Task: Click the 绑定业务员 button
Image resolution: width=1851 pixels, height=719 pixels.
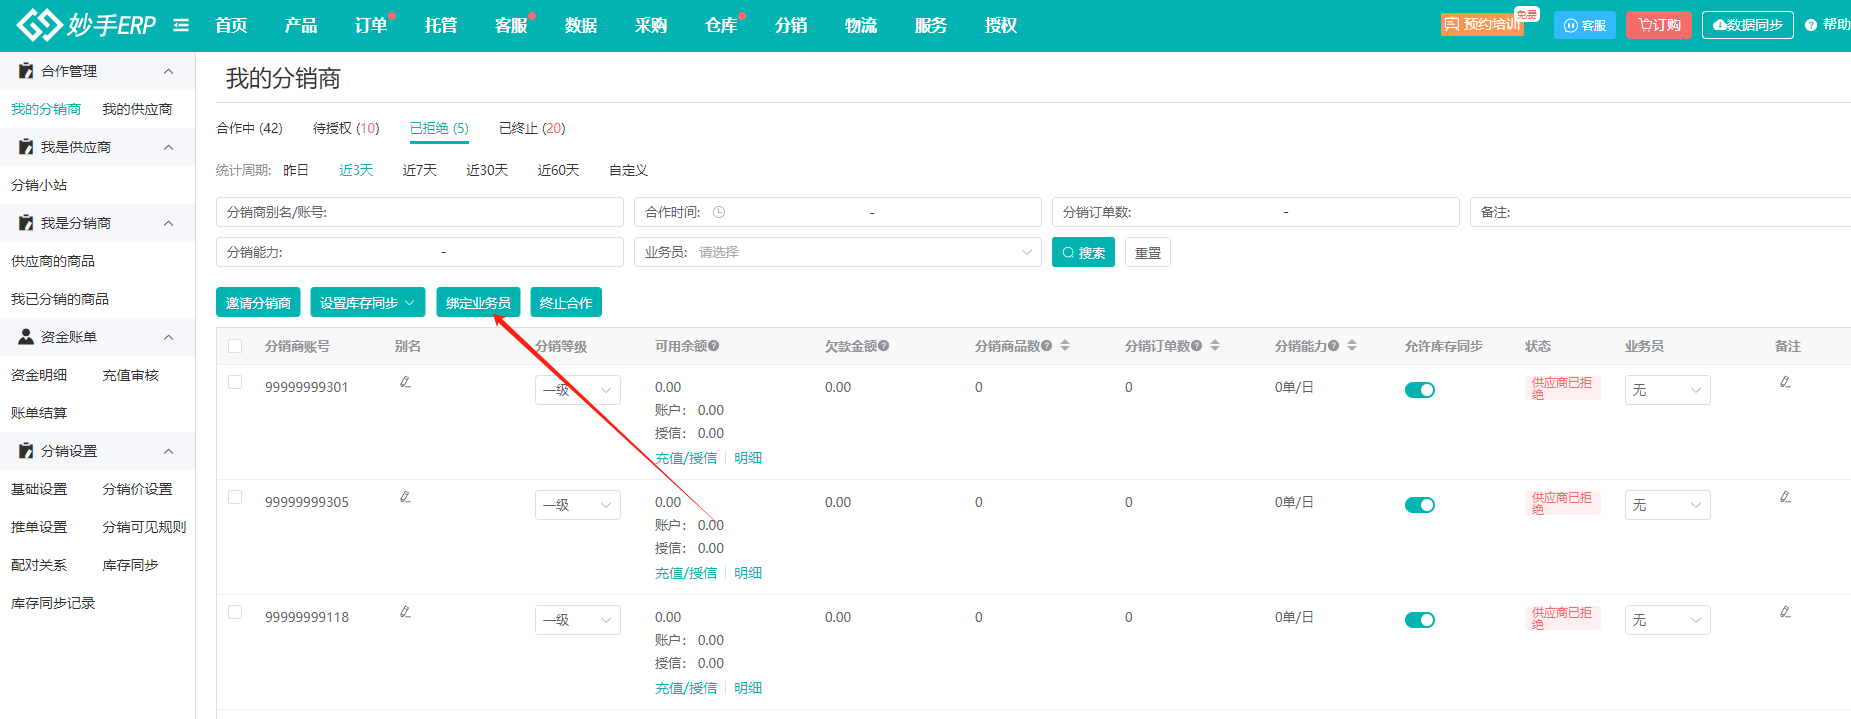Action: point(478,303)
